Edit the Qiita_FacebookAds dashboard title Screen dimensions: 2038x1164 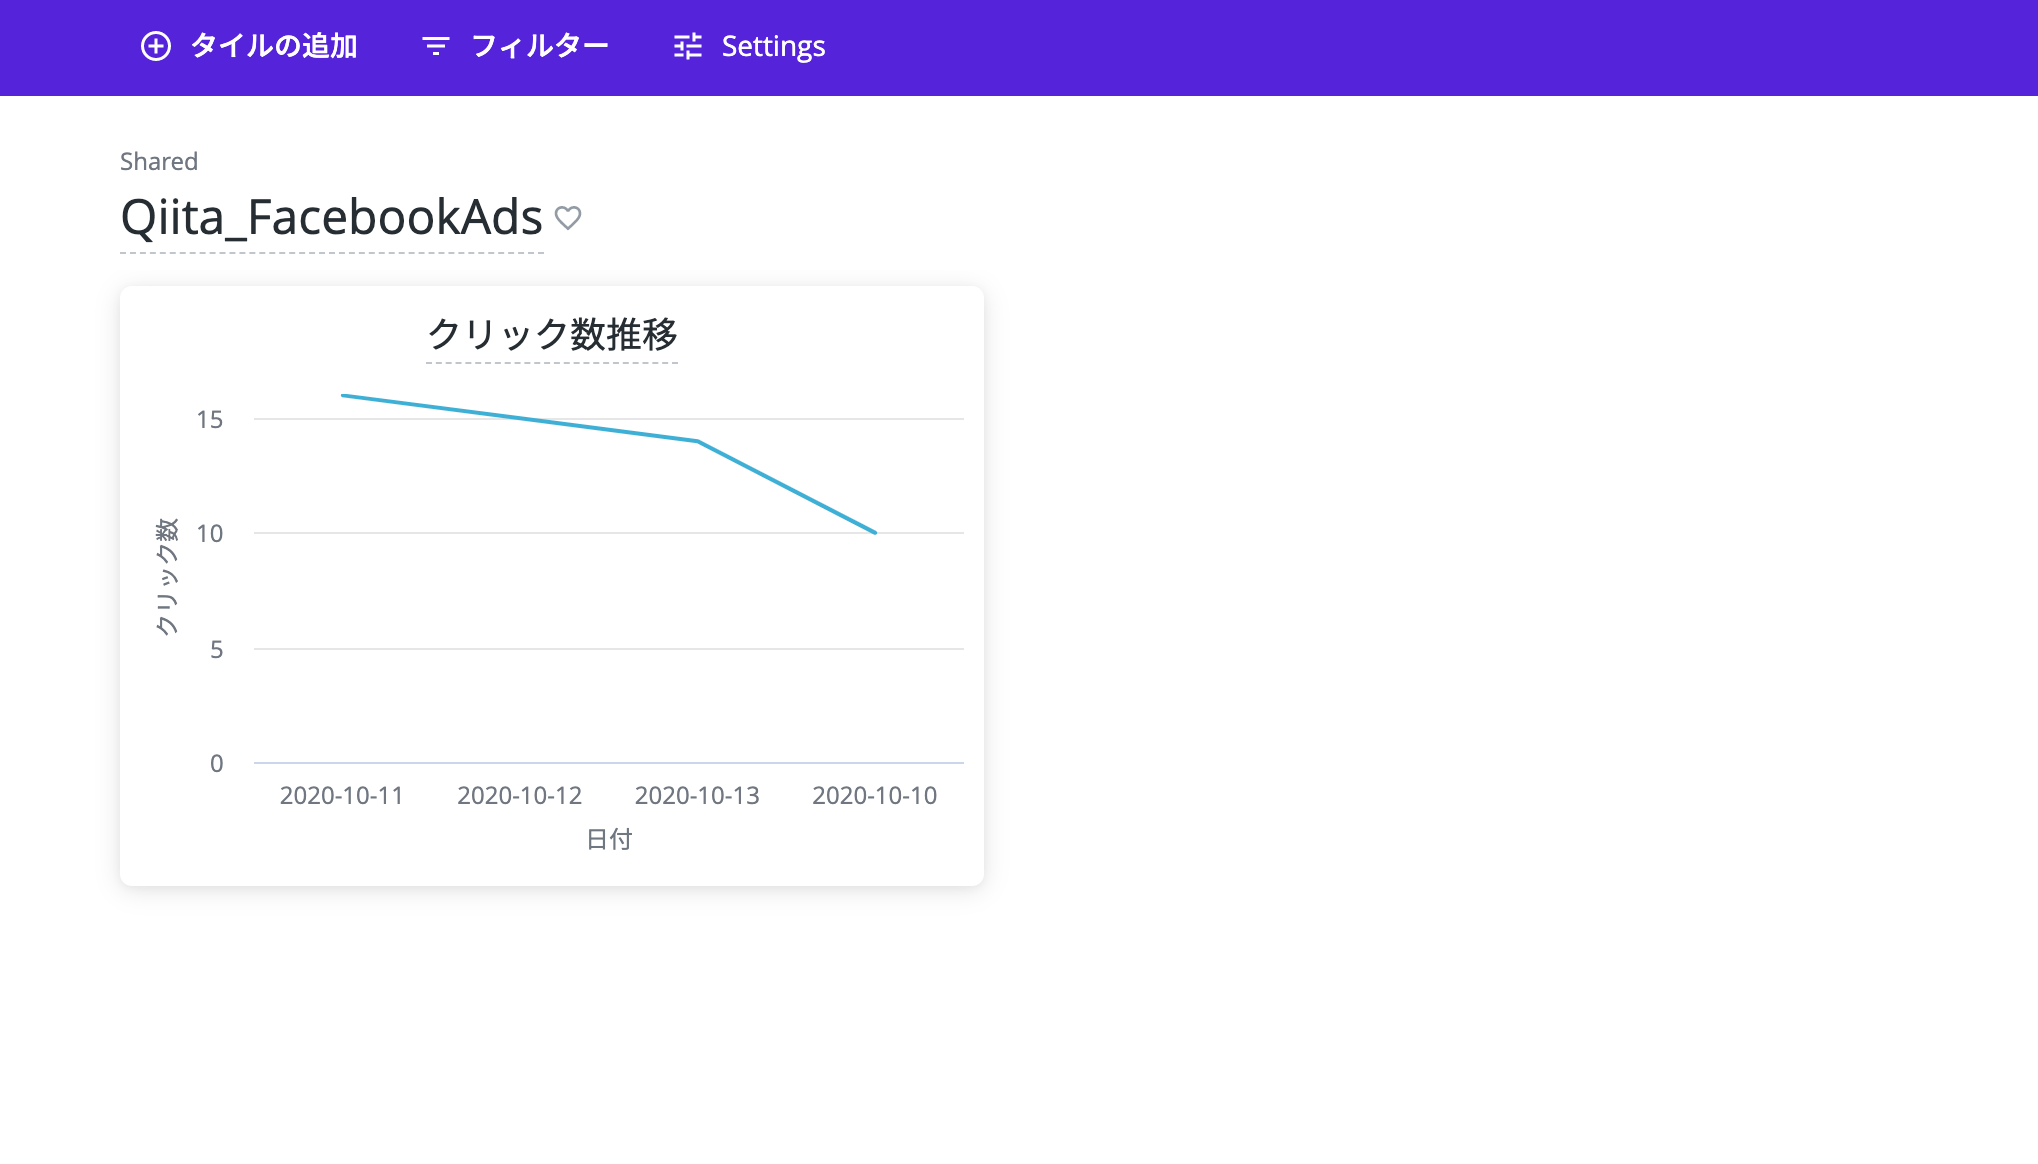tap(331, 217)
